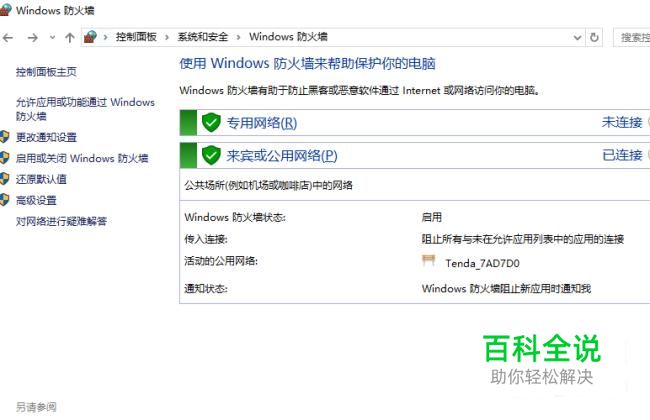Open 允许应用或功能通过 Windows 防火墙 link
Screen dimensions: 650x420
tap(85, 109)
